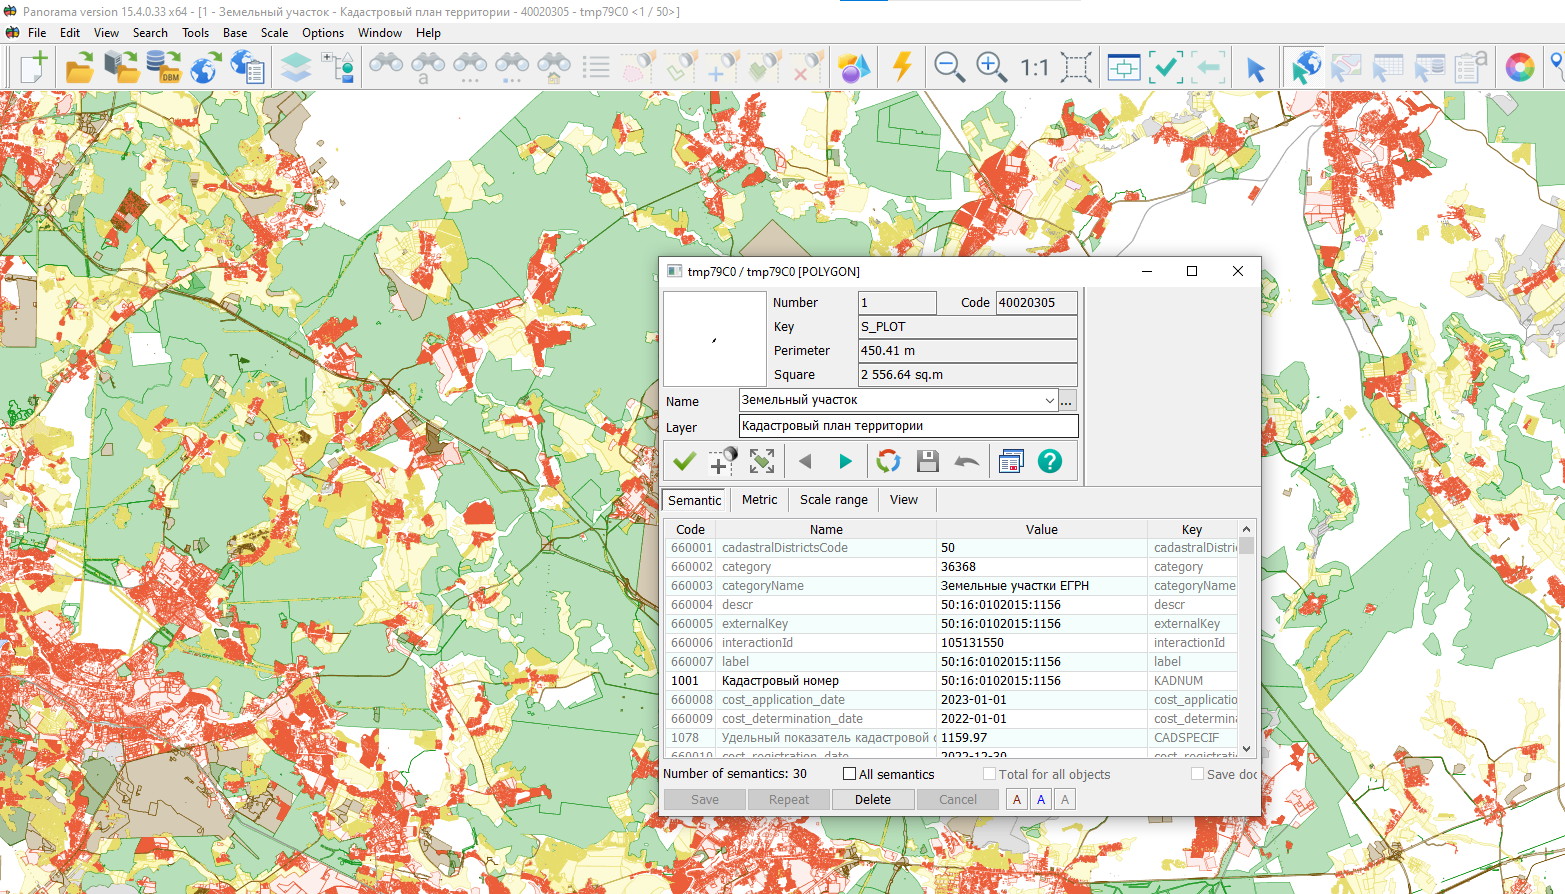Screen dimensions: 1565x894
Task: Open the object list lines icon
Action: point(596,68)
